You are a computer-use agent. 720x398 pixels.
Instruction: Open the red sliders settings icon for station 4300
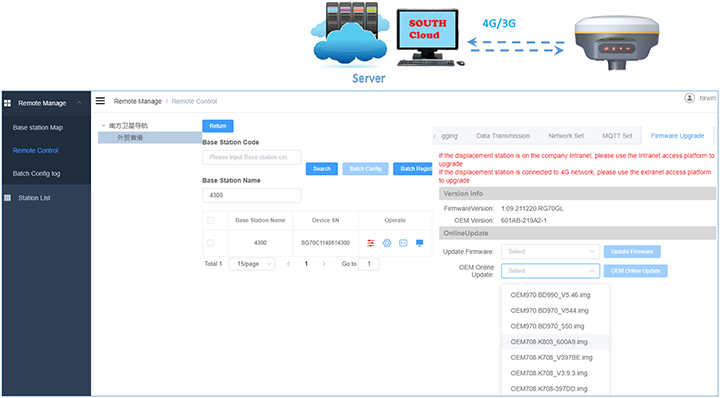[x=371, y=243]
